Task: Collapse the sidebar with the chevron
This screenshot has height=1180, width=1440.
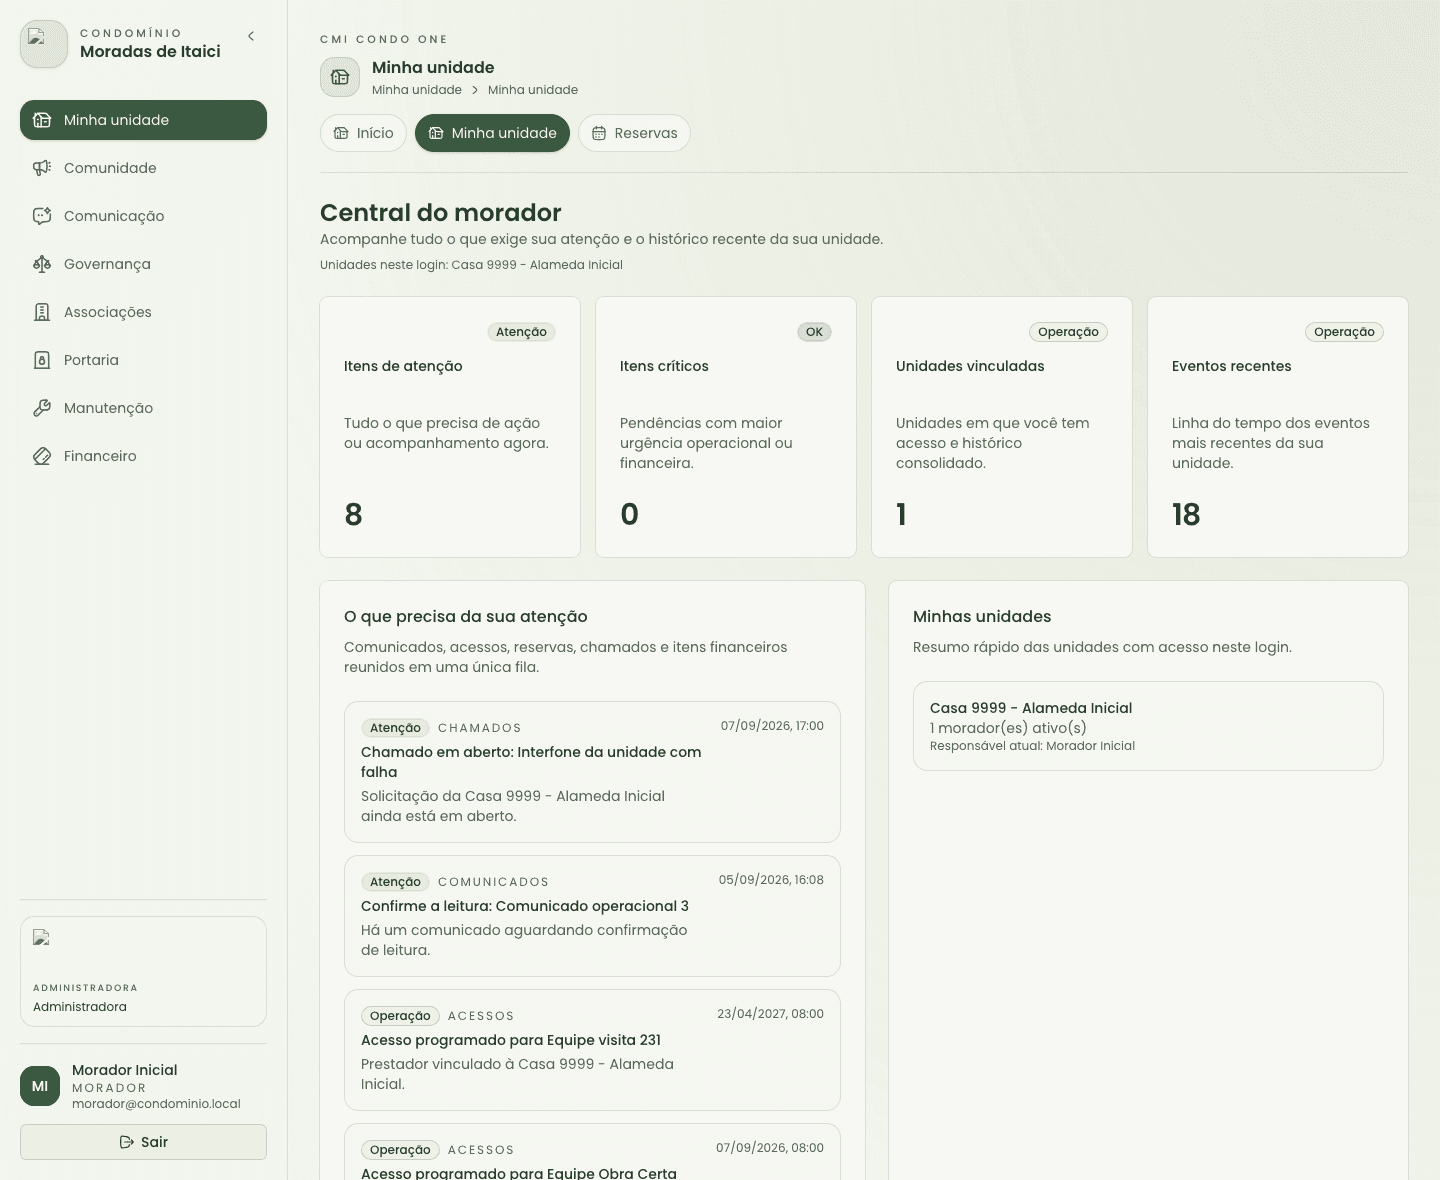Action: pos(251,36)
